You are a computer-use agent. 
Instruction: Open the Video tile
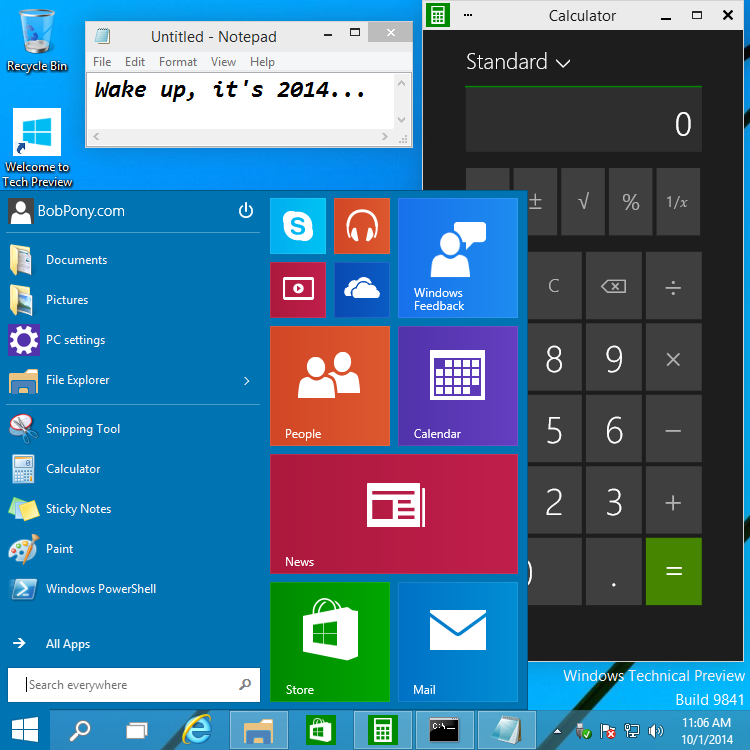298,289
